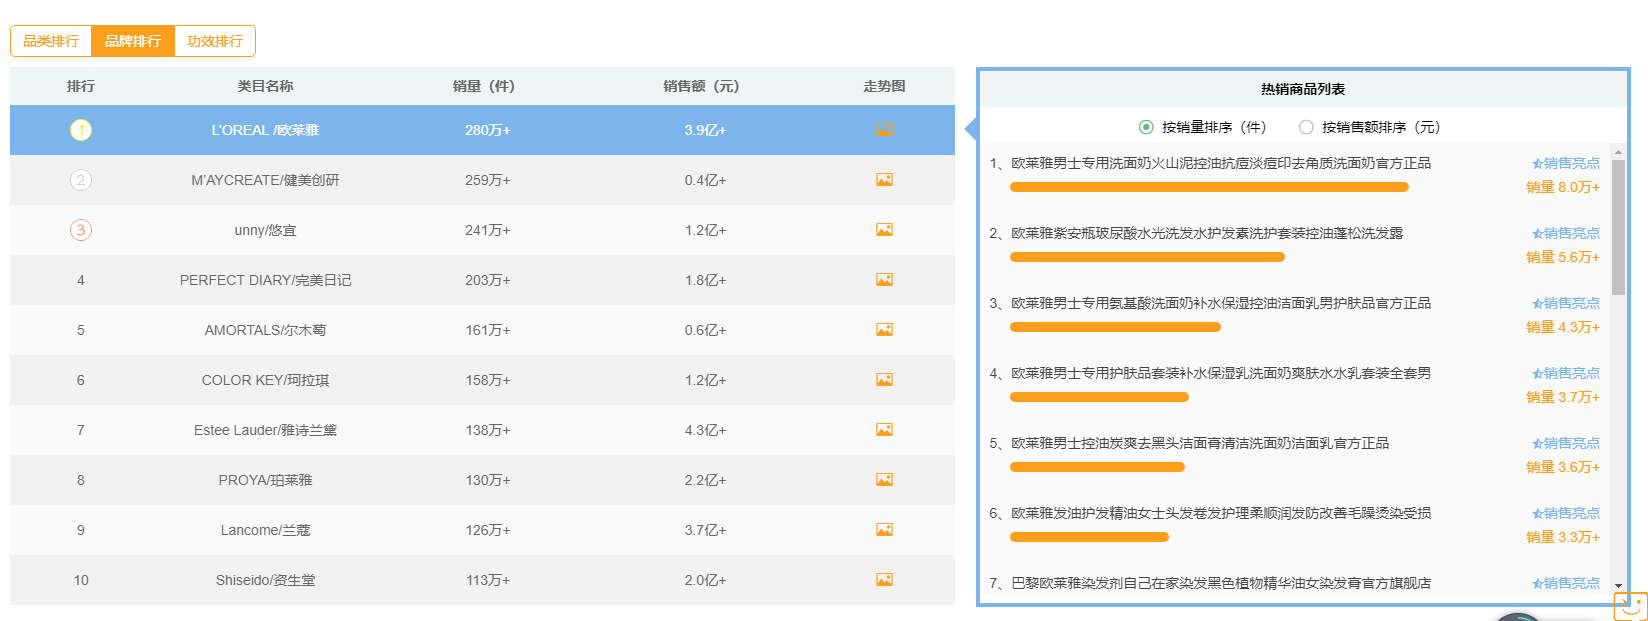Click scrollbar down arrow in hot products list
1648x621 pixels.
coord(1618,584)
